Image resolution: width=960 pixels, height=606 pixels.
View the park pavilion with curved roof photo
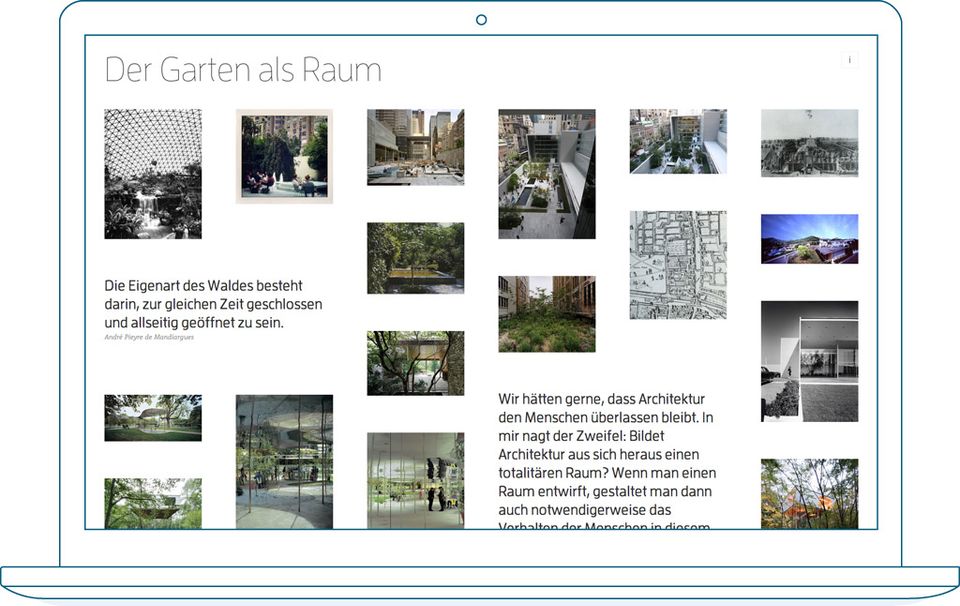click(x=153, y=418)
